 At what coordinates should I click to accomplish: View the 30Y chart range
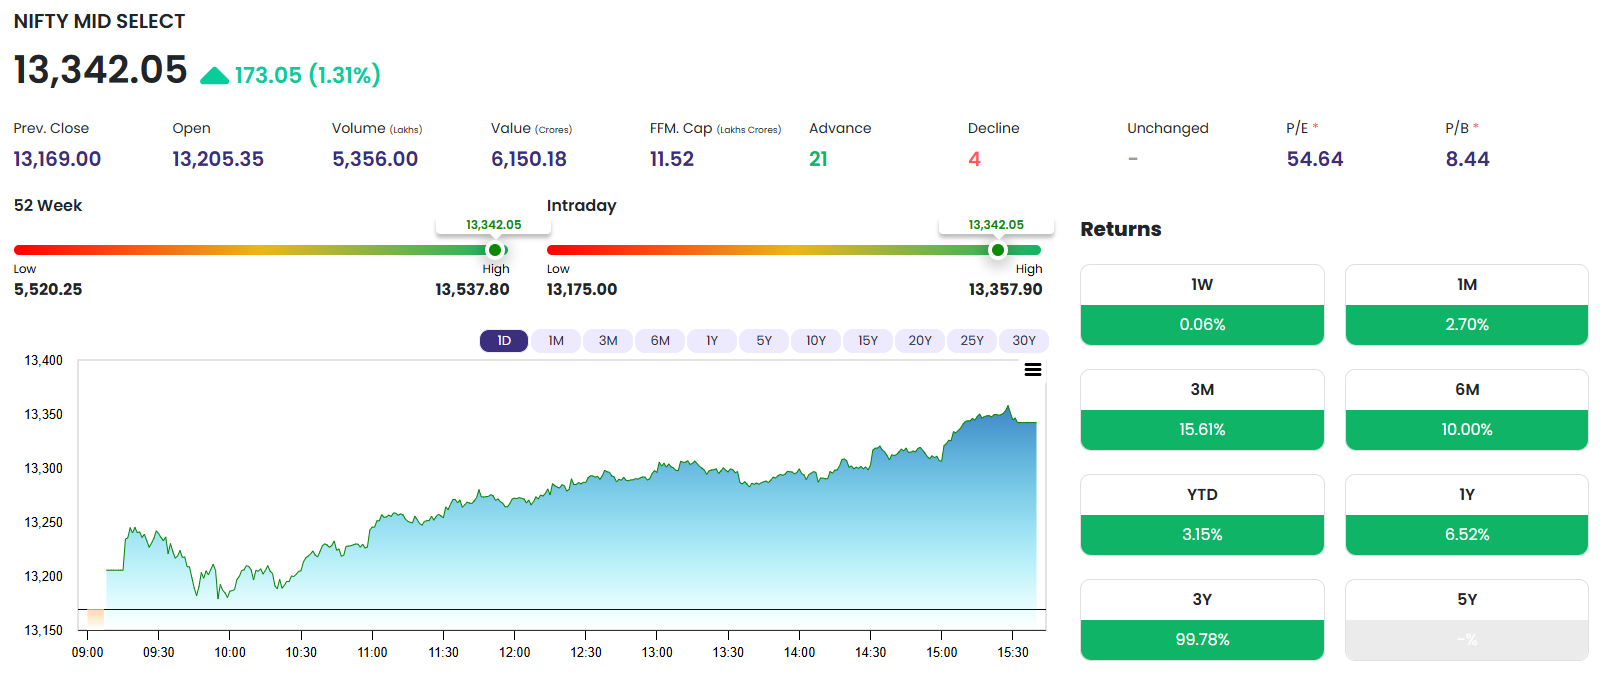(1024, 341)
